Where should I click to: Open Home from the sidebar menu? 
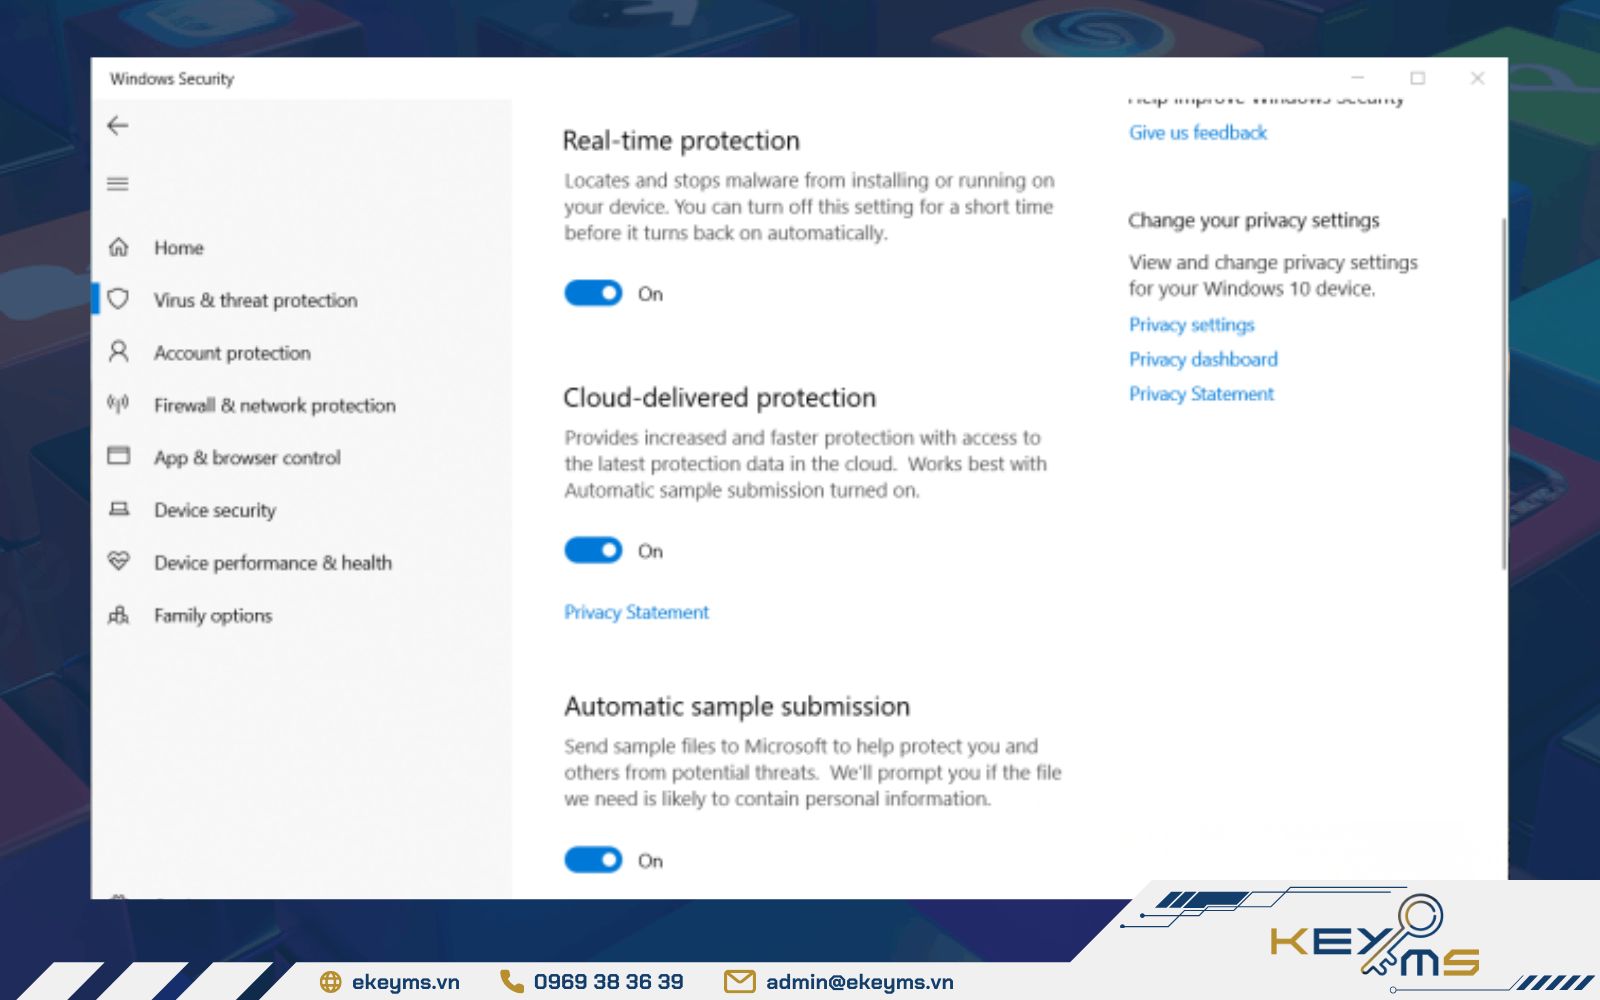(178, 246)
